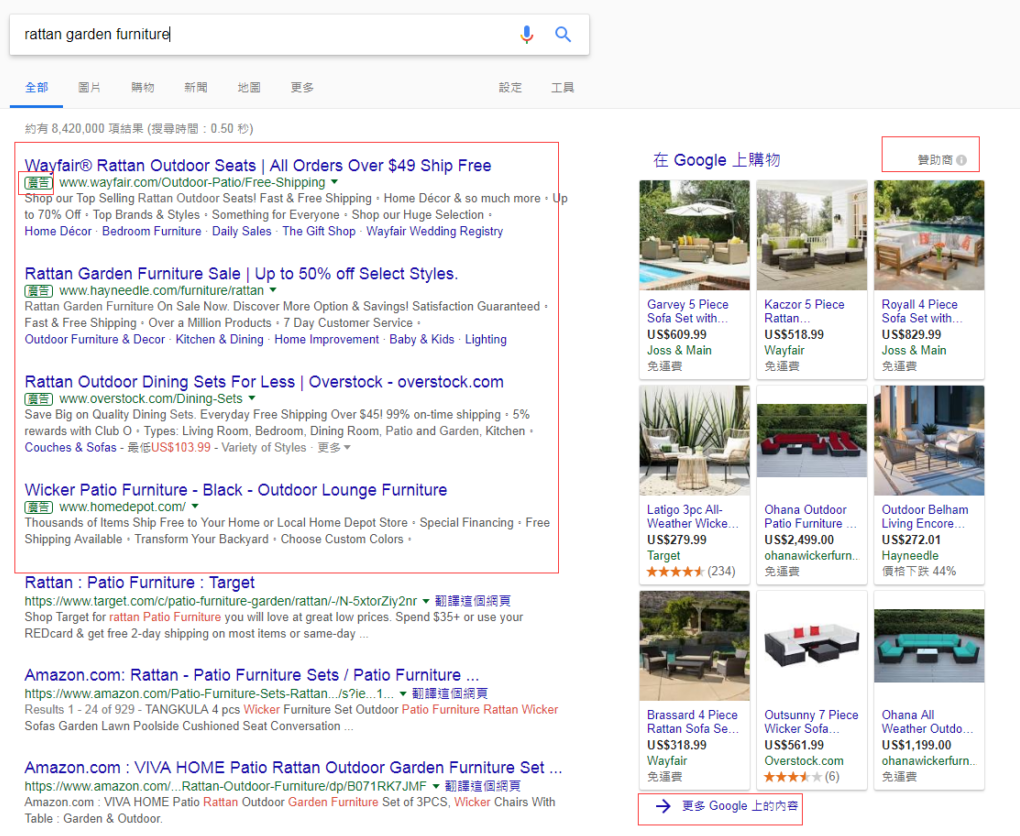Open Rattan Garden Furniture Sale ad title
The width and height of the screenshot is (1020, 836).
click(x=241, y=273)
